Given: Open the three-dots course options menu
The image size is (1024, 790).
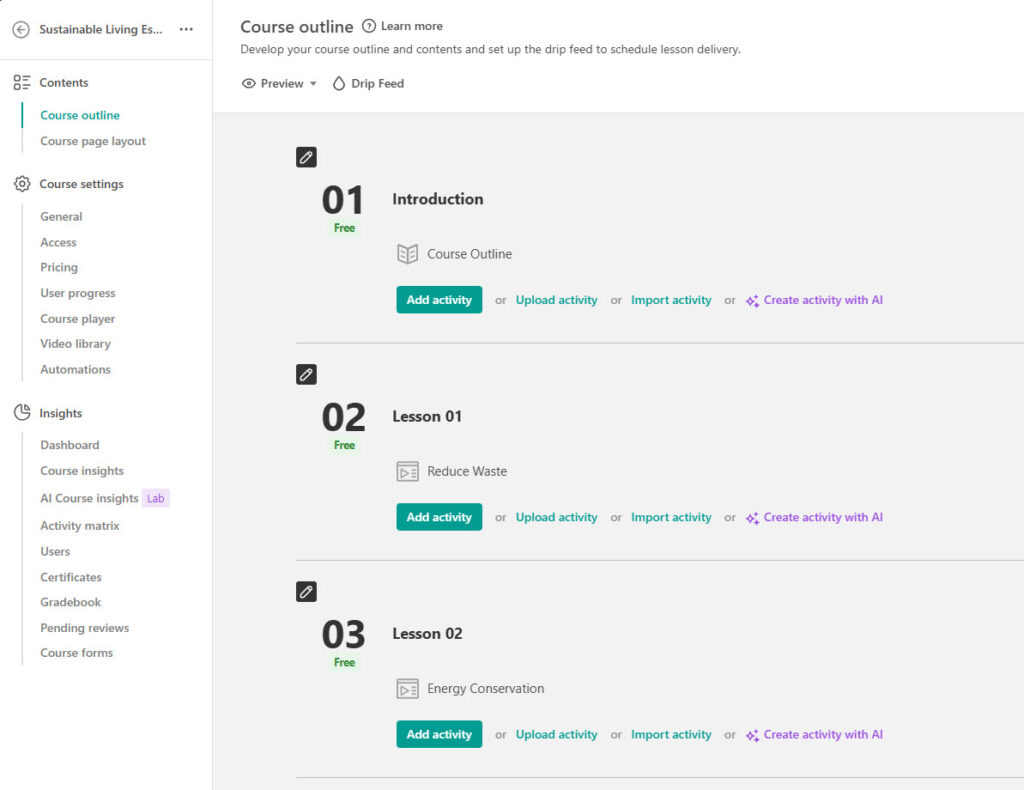Looking at the screenshot, I should [x=186, y=30].
